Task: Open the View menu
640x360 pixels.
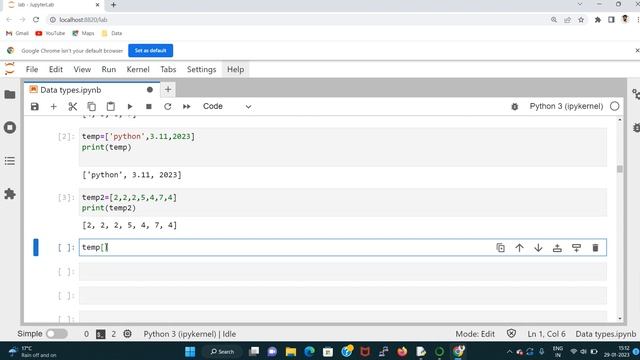Action: click(x=82, y=69)
